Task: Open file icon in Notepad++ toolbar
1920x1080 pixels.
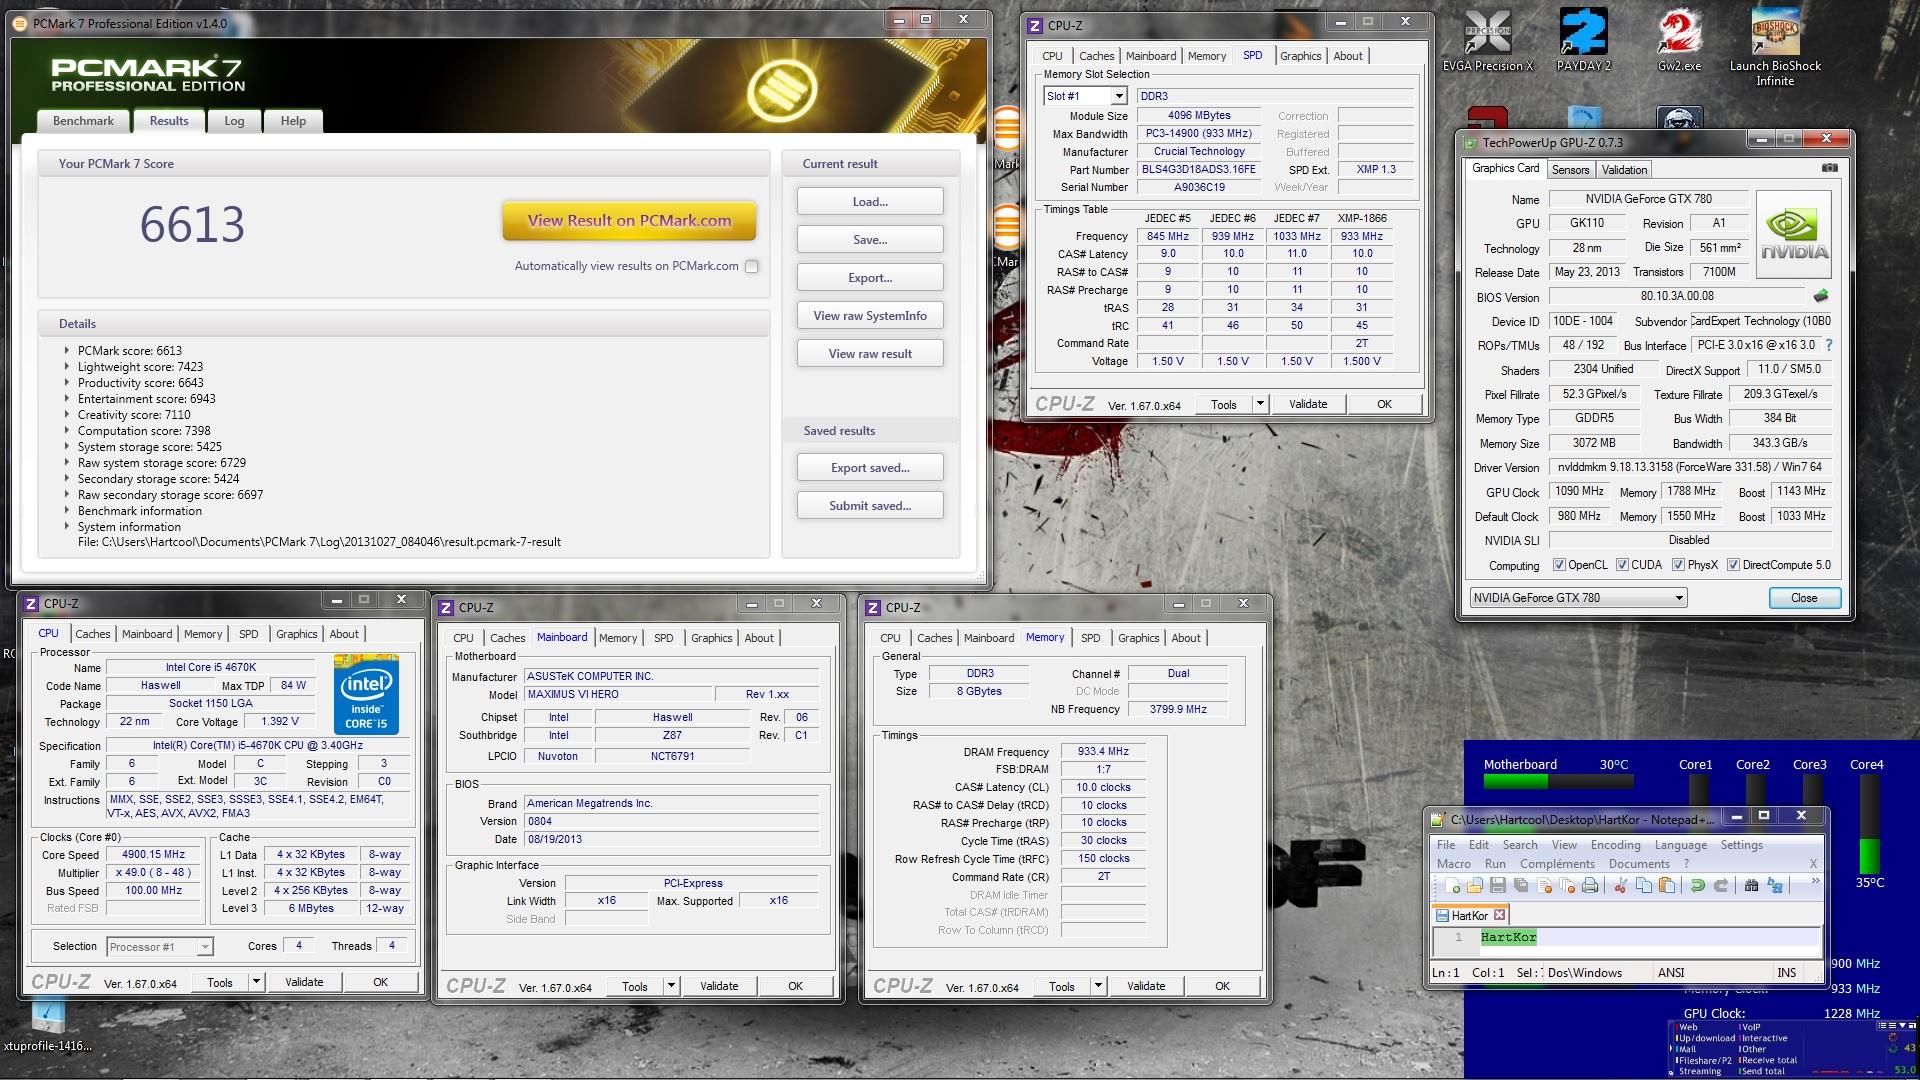Action: click(x=1475, y=885)
